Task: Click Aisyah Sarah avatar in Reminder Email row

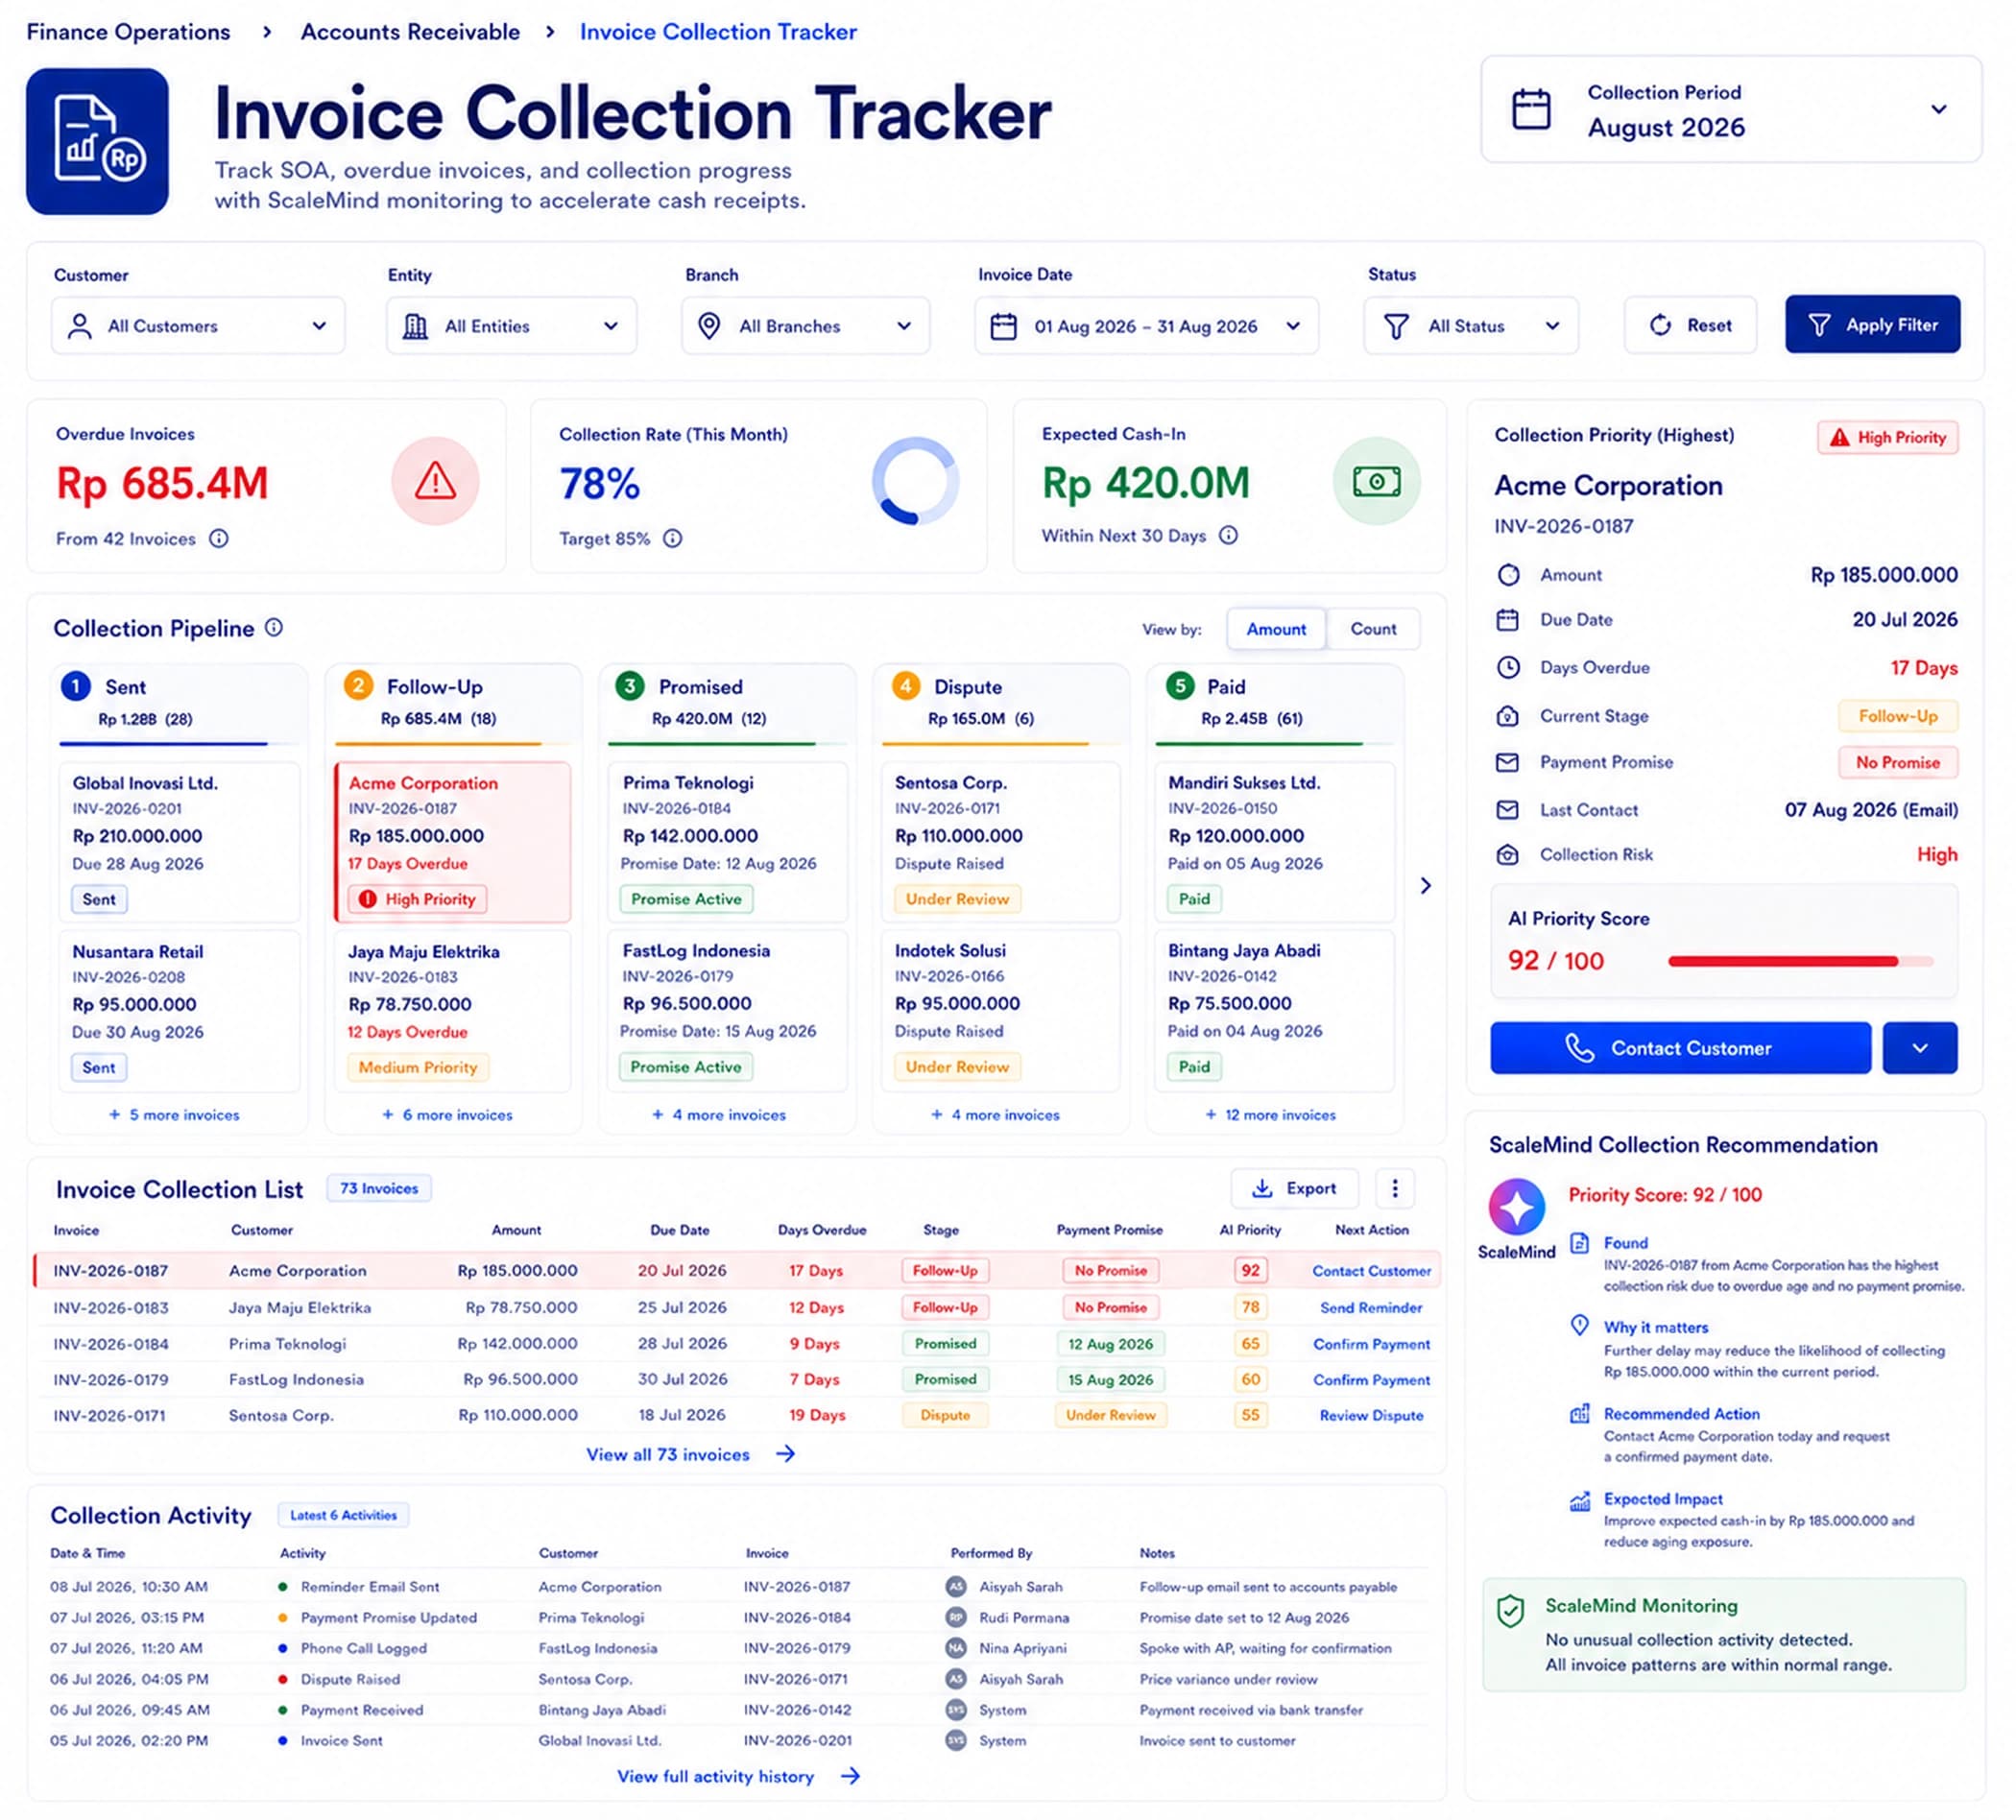Action: pyautogui.click(x=957, y=1587)
